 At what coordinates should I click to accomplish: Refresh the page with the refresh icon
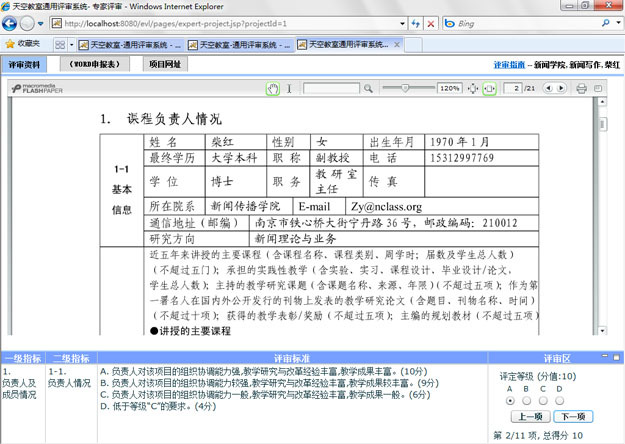click(x=416, y=24)
